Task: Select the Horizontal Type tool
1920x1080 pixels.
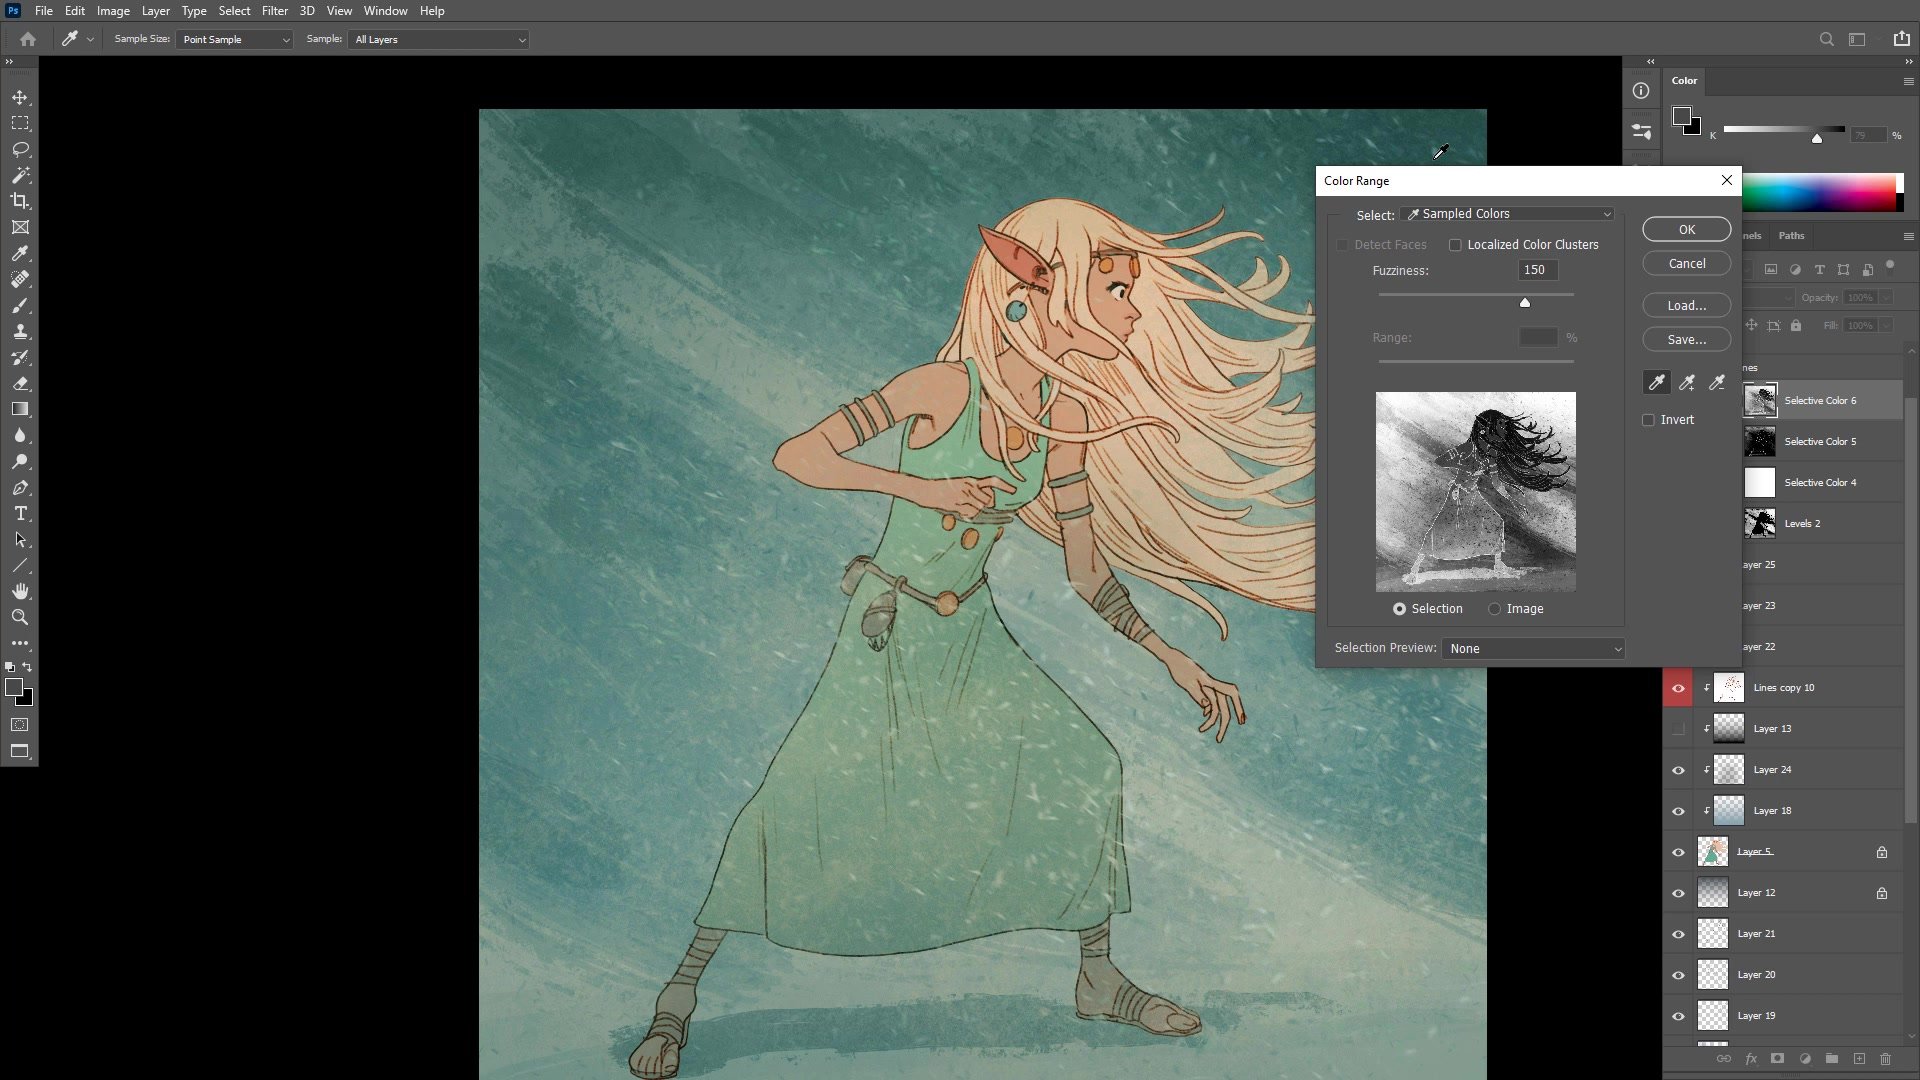Action: [x=20, y=513]
